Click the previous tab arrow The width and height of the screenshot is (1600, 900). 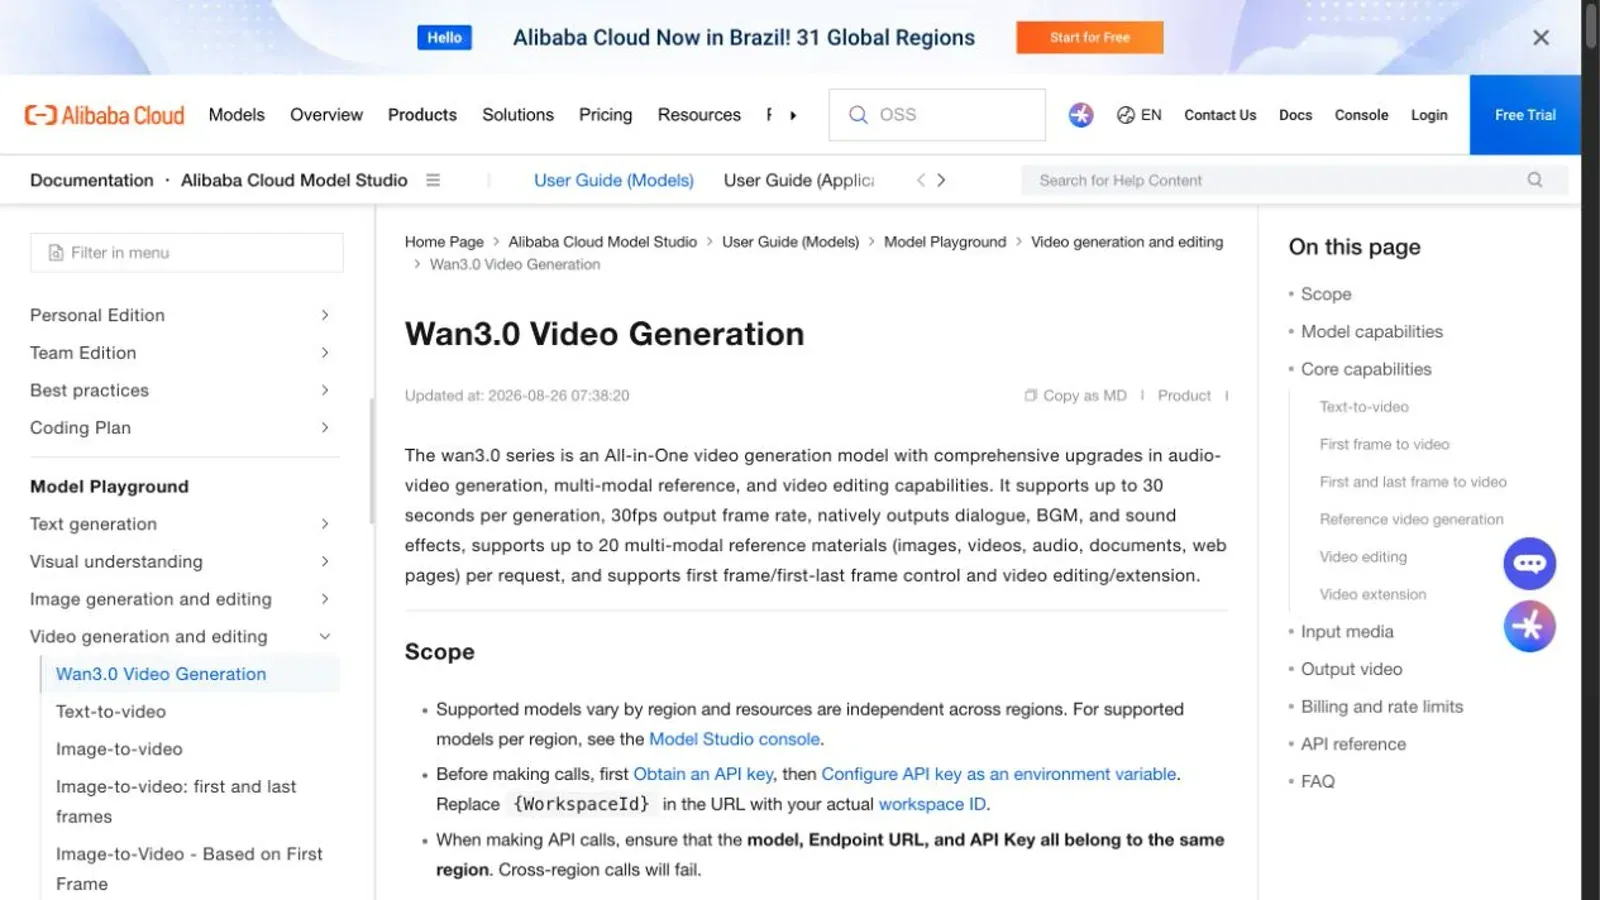click(921, 180)
